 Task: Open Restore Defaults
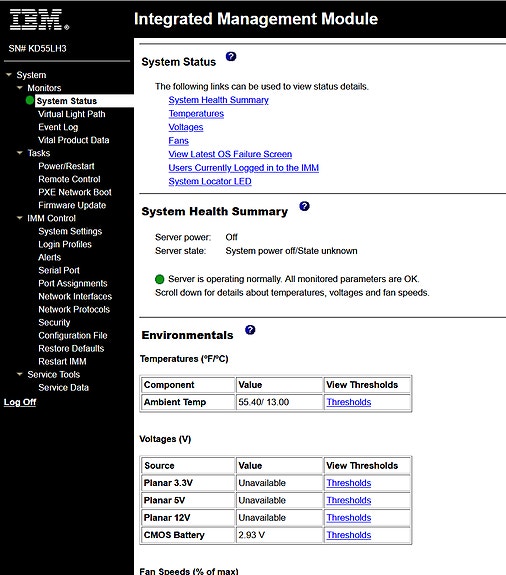pos(71,348)
